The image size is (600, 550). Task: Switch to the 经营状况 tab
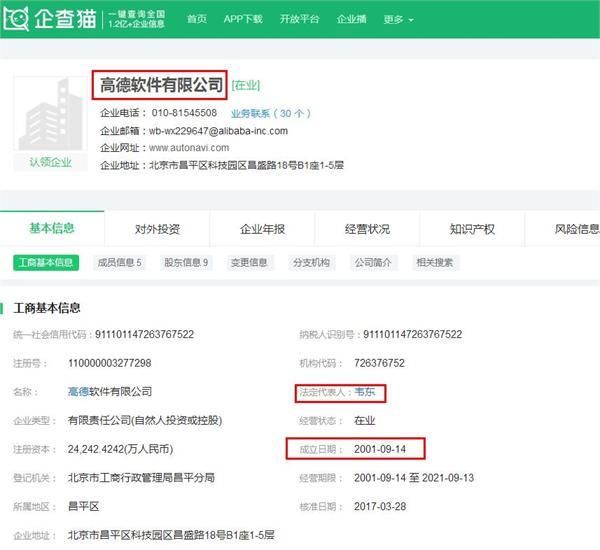click(367, 229)
